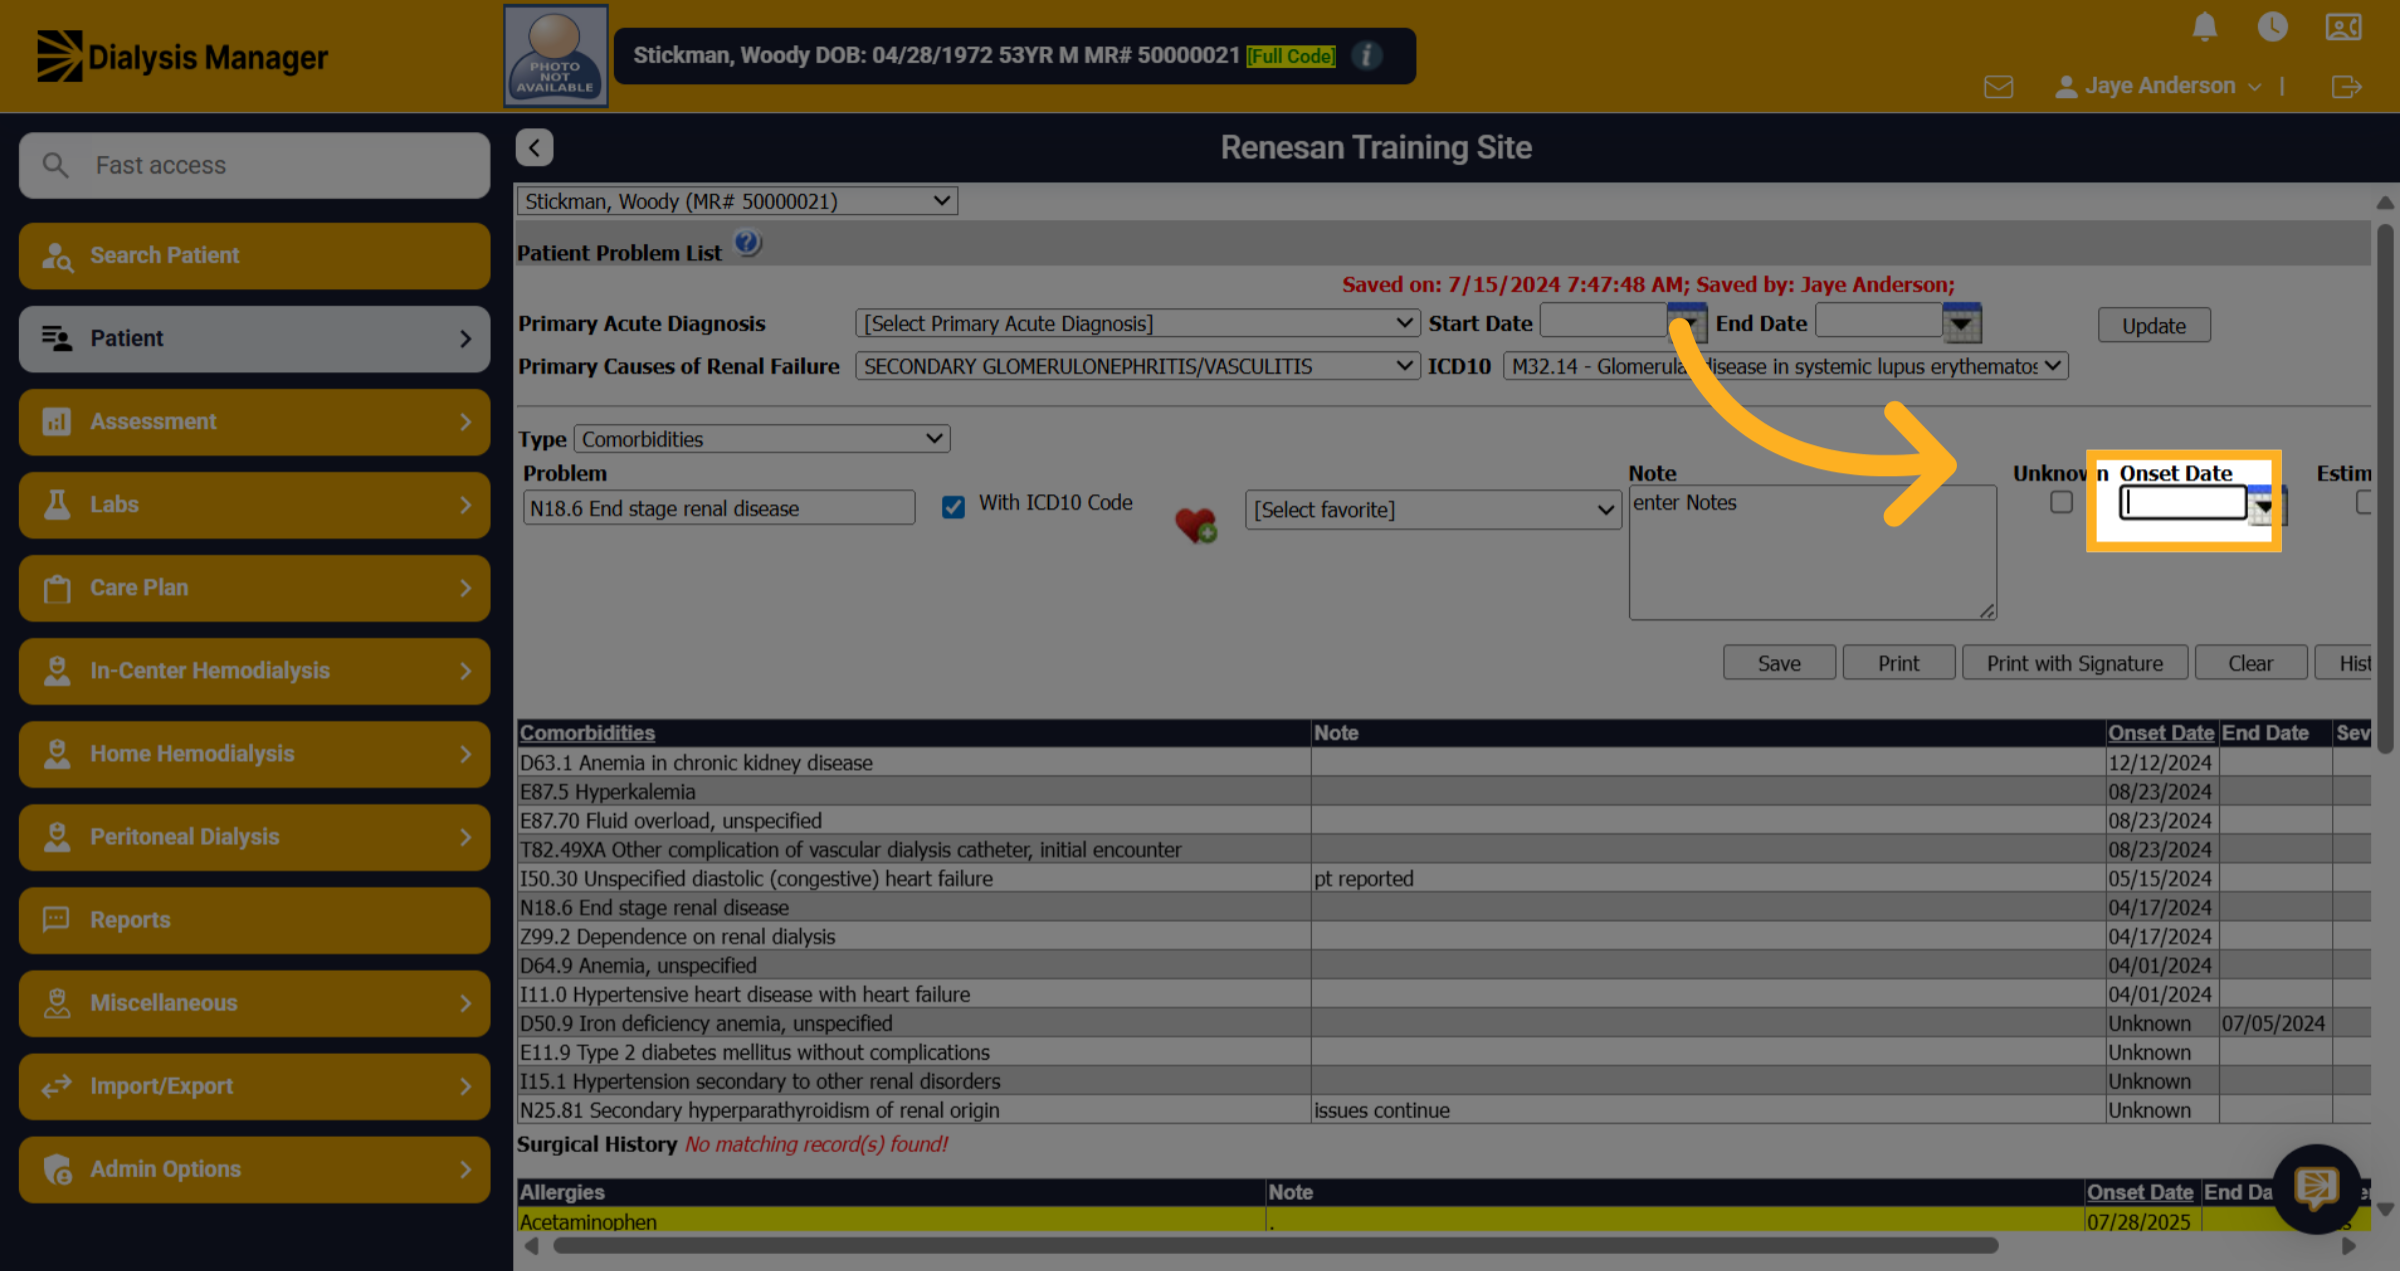Click the Fast access search icon

point(56,165)
